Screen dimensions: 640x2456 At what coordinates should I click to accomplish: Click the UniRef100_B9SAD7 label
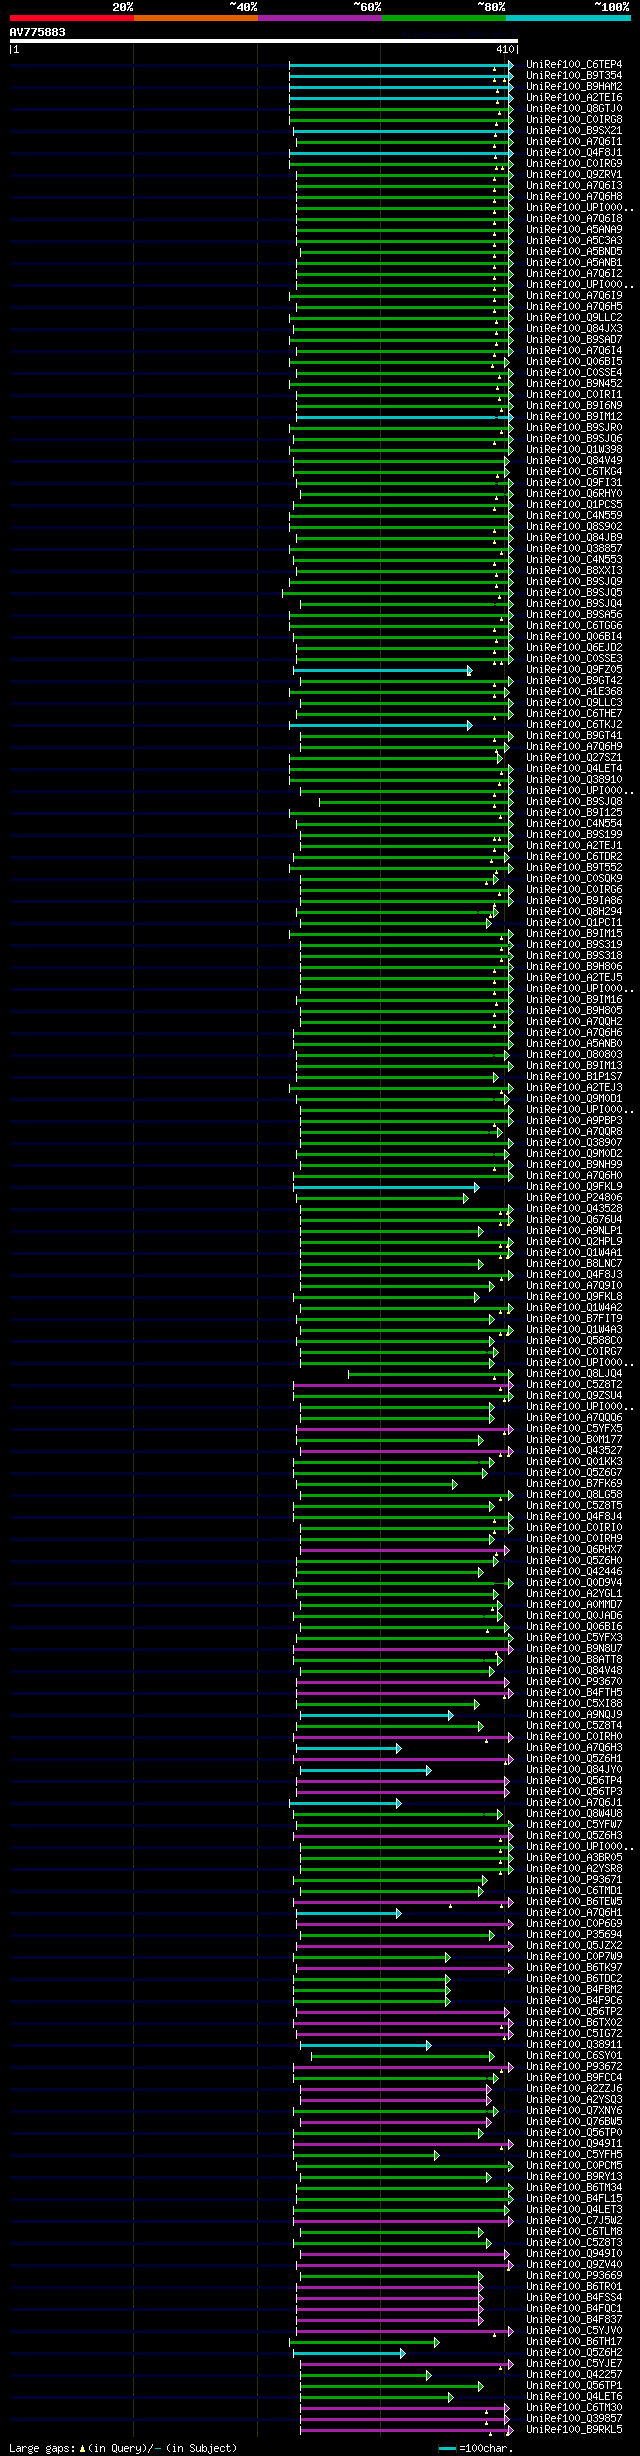pos(574,340)
